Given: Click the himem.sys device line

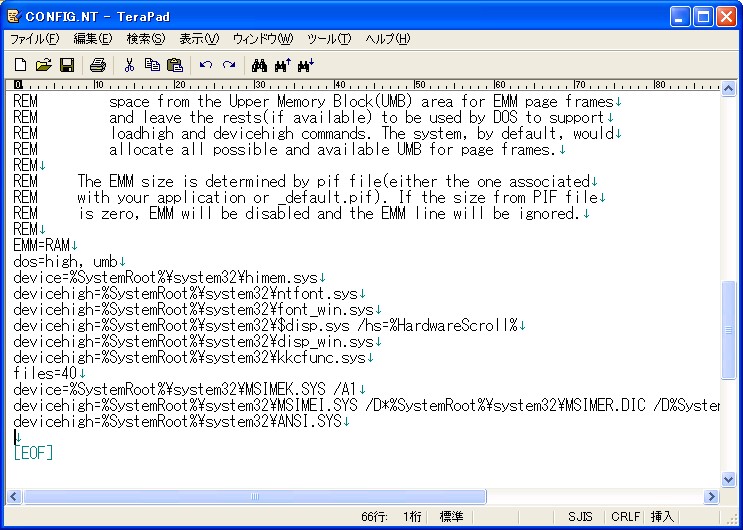Looking at the screenshot, I should (169, 277).
